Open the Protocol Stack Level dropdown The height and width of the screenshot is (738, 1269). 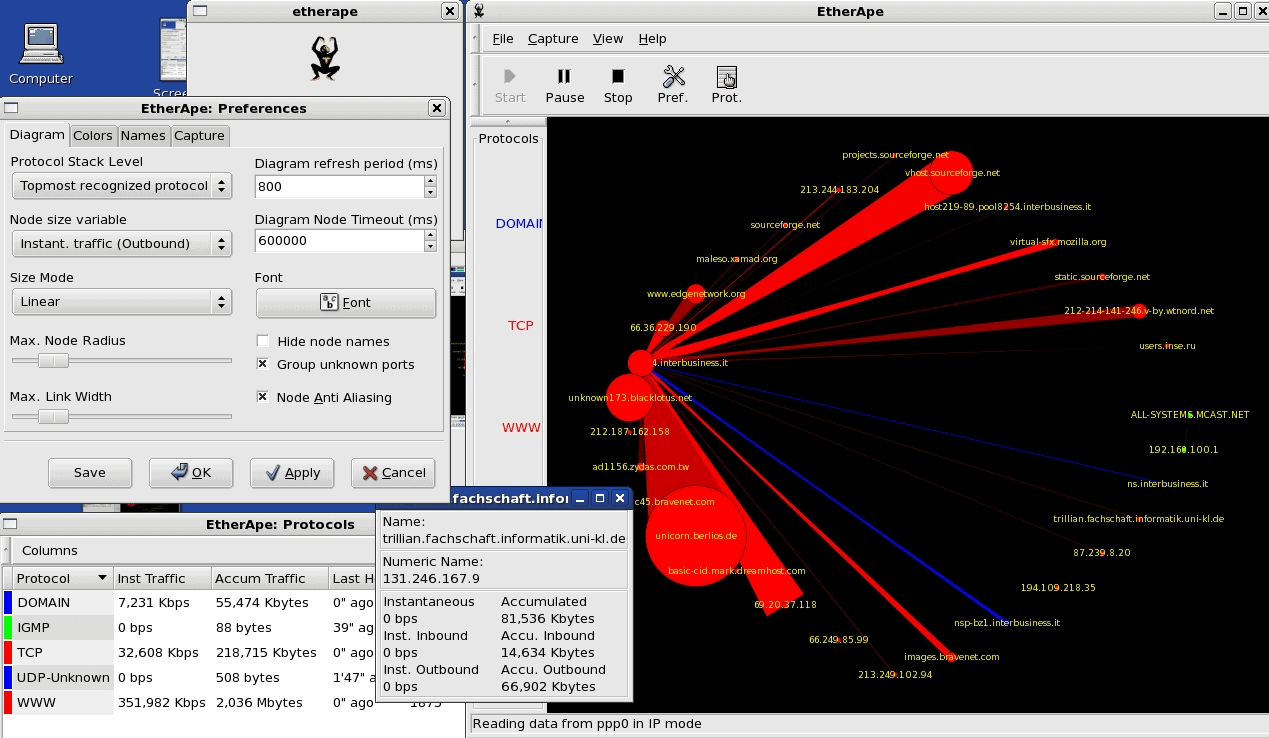point(121,185)
